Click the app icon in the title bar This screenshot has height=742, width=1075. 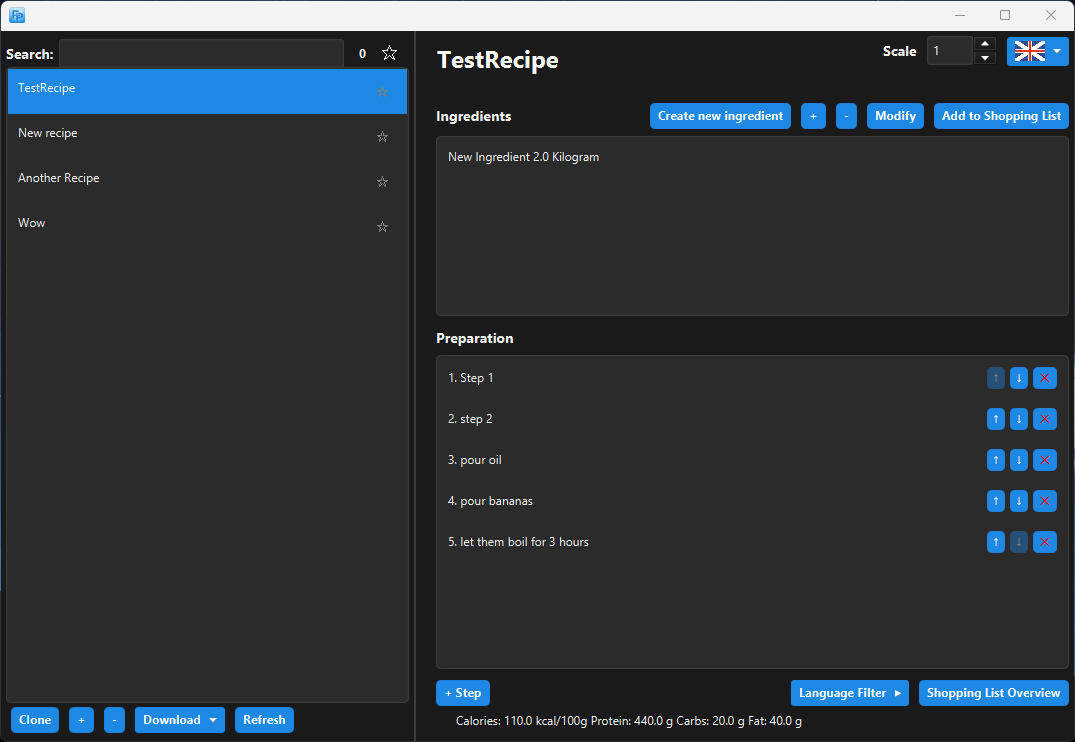click(16, 15)
